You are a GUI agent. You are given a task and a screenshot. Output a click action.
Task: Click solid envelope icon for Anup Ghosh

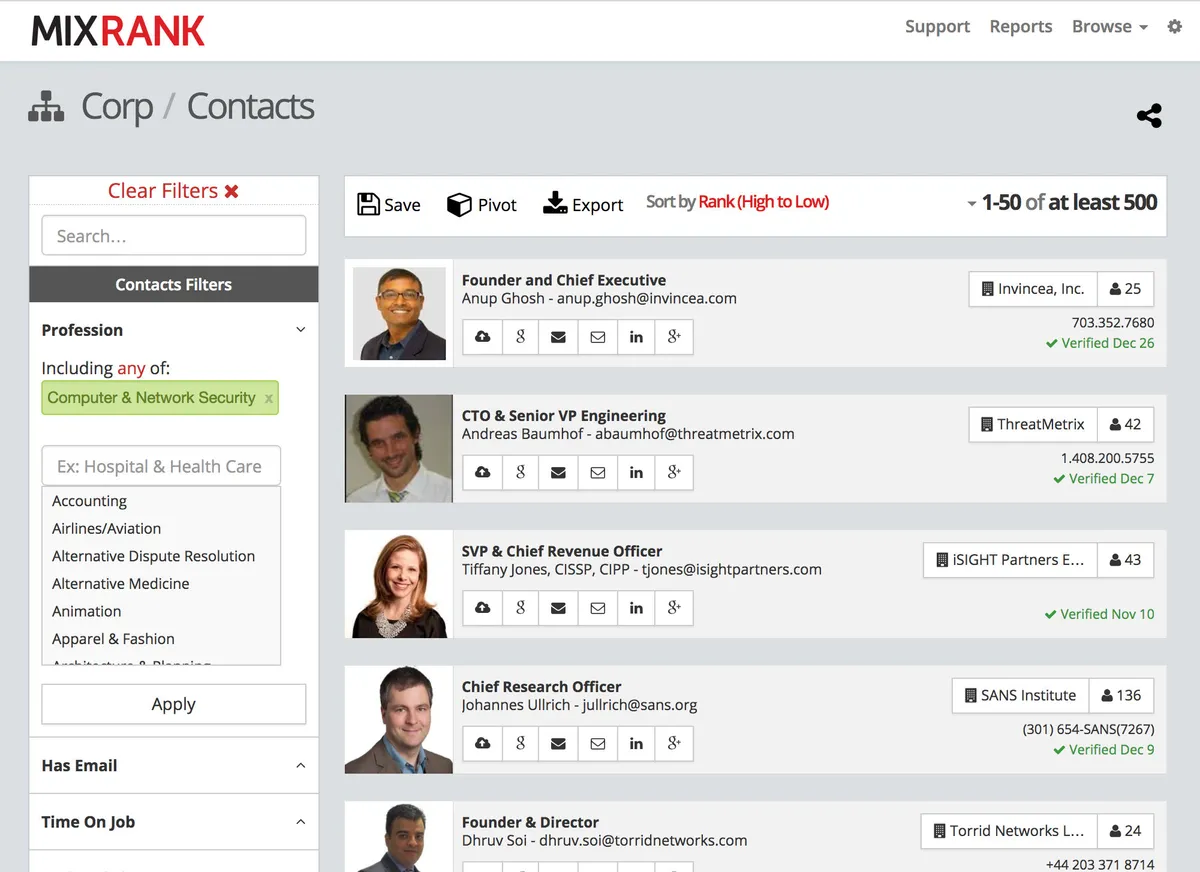[558, 337]
